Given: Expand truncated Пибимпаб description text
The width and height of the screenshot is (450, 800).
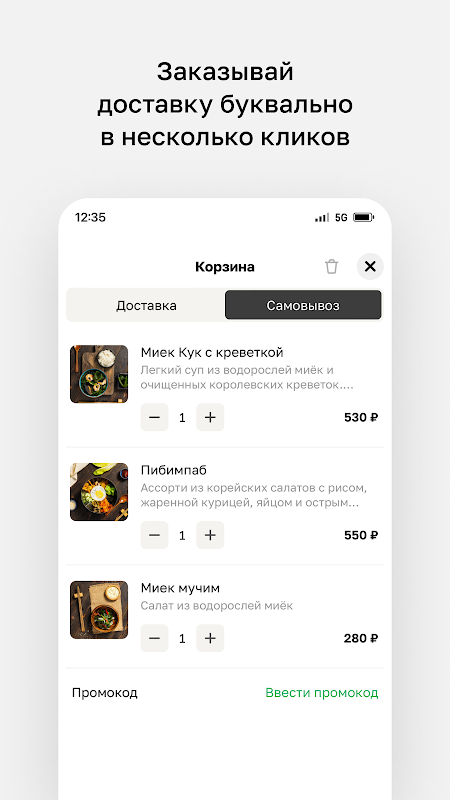Looking at the screenshot, I should coord(254,495).
